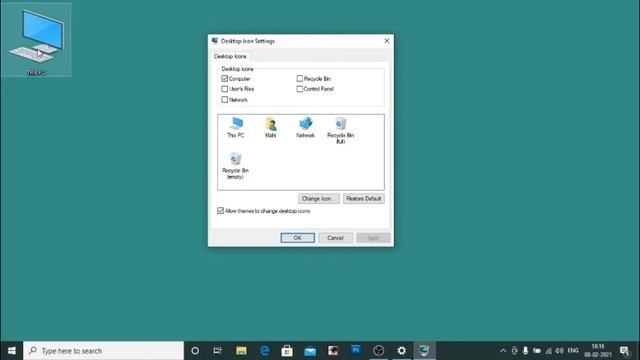This screenshot has height=360, width=640.
Task: Check the User's Files checkbox
Action: tap(224, 89)
